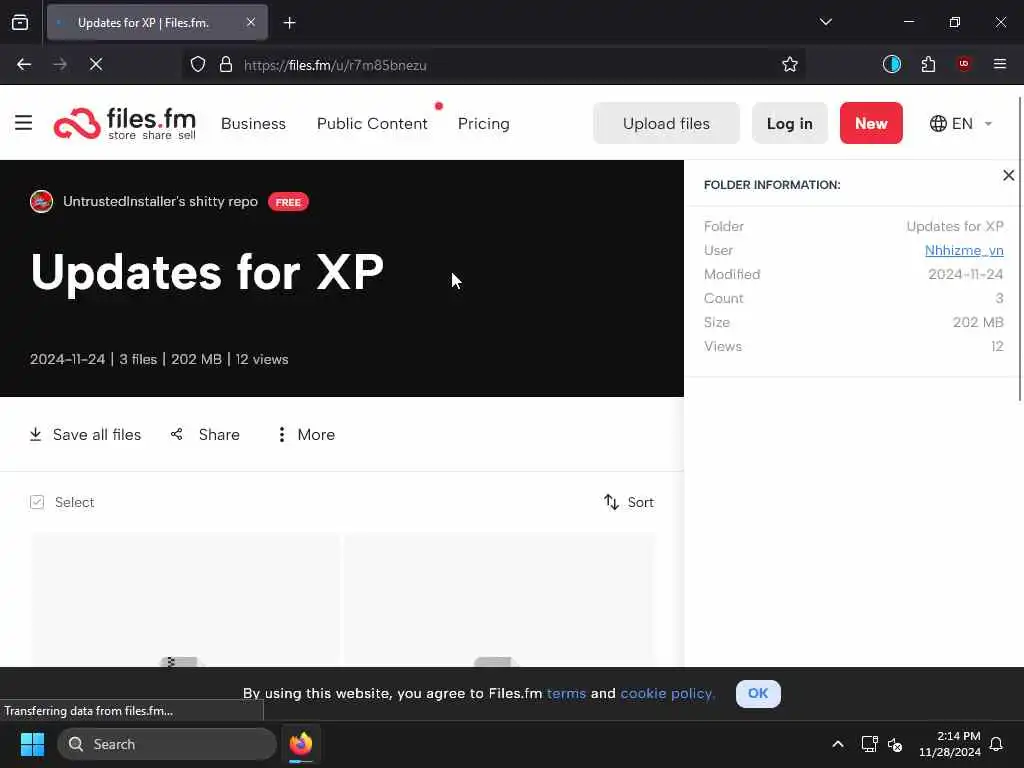Open the Sort options
The image size is (1024, 768).
(x=628, y=502)
